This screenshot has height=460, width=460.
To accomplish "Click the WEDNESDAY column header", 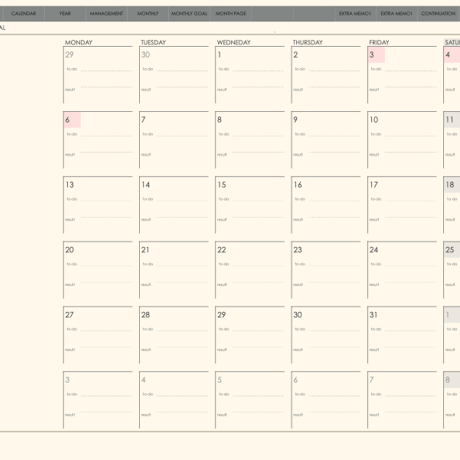I will tap(234, 42).
